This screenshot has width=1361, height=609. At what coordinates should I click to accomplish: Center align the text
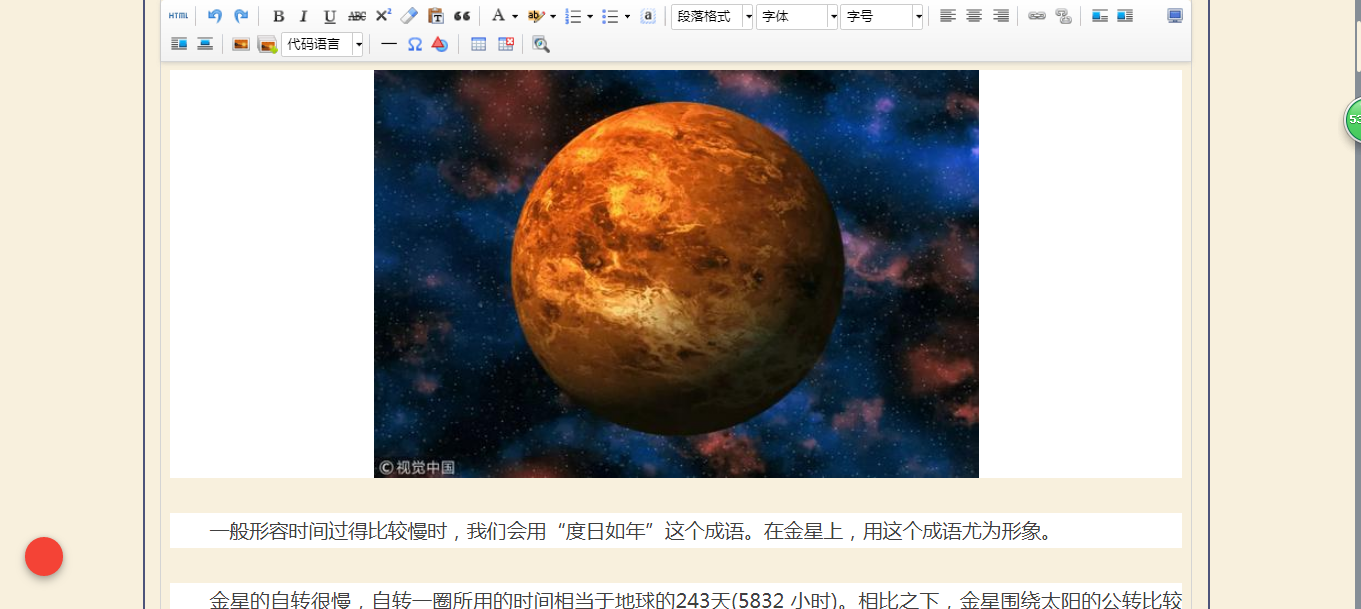point(974,16)
